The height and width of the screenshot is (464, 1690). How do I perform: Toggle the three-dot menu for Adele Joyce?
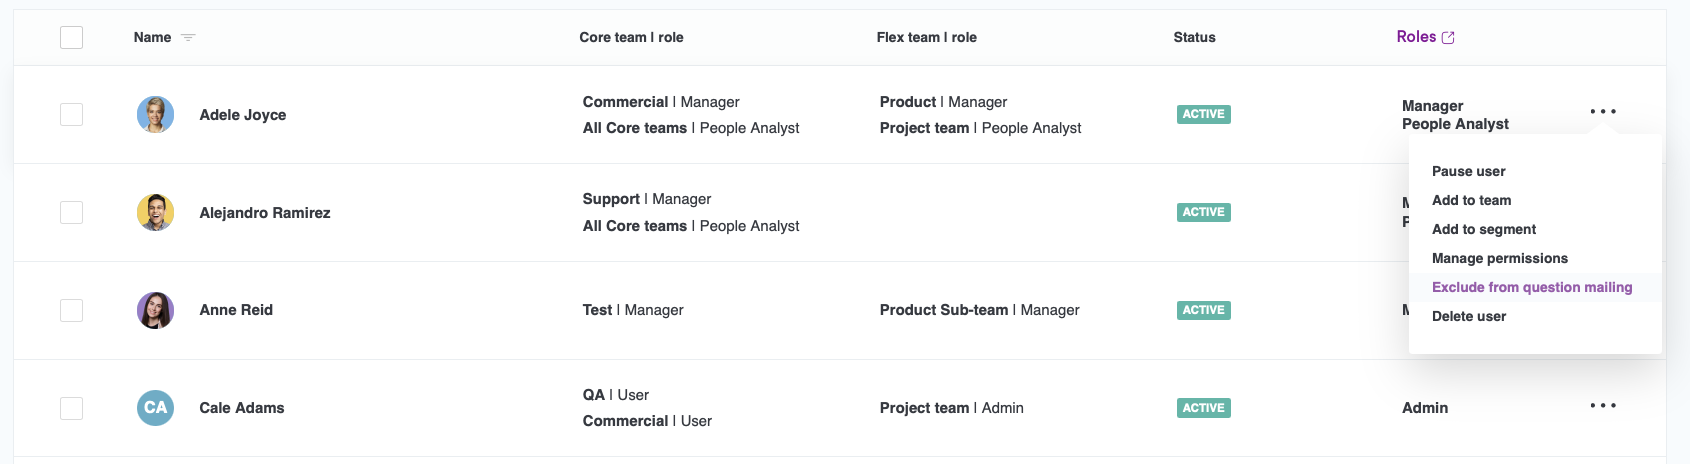coord(1603,112)
